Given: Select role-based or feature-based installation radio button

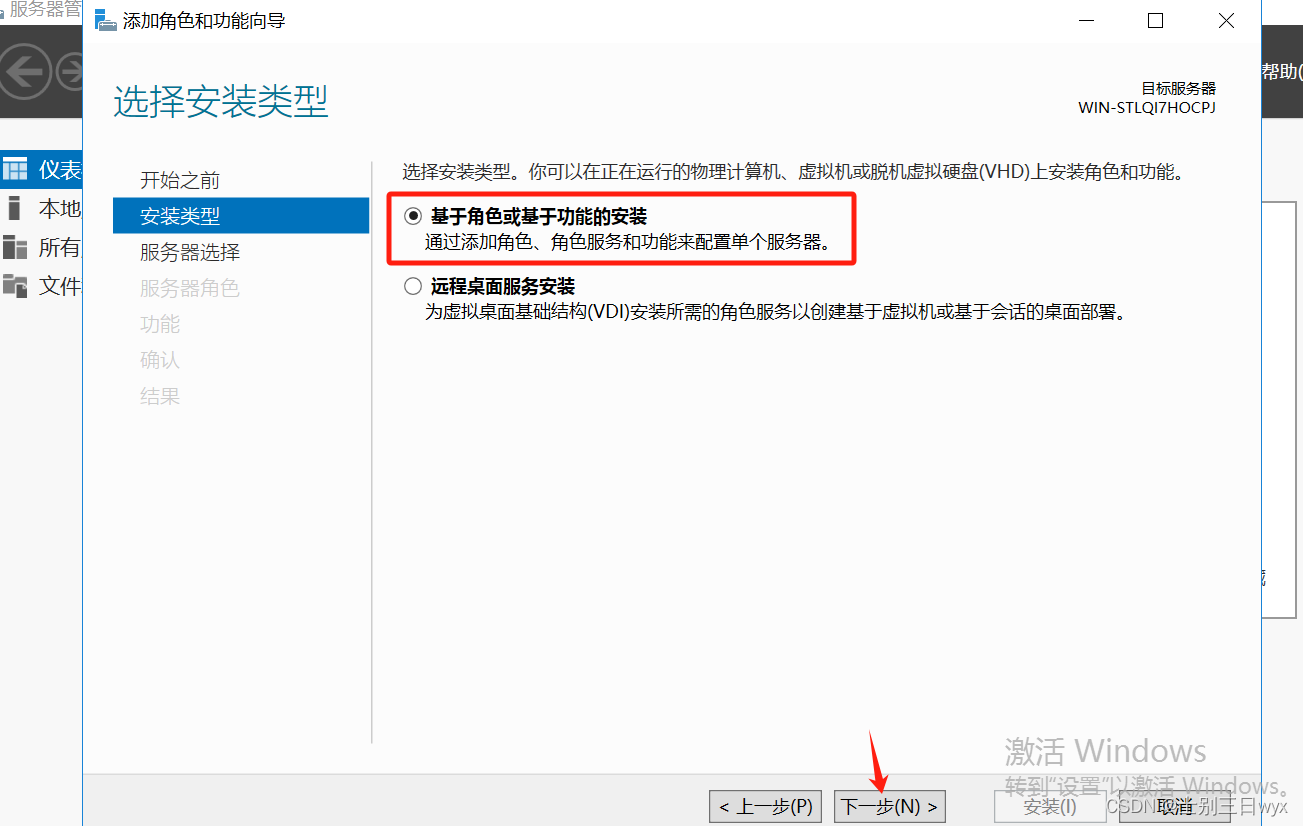Looking at the screenshot, I should point(413,216).
